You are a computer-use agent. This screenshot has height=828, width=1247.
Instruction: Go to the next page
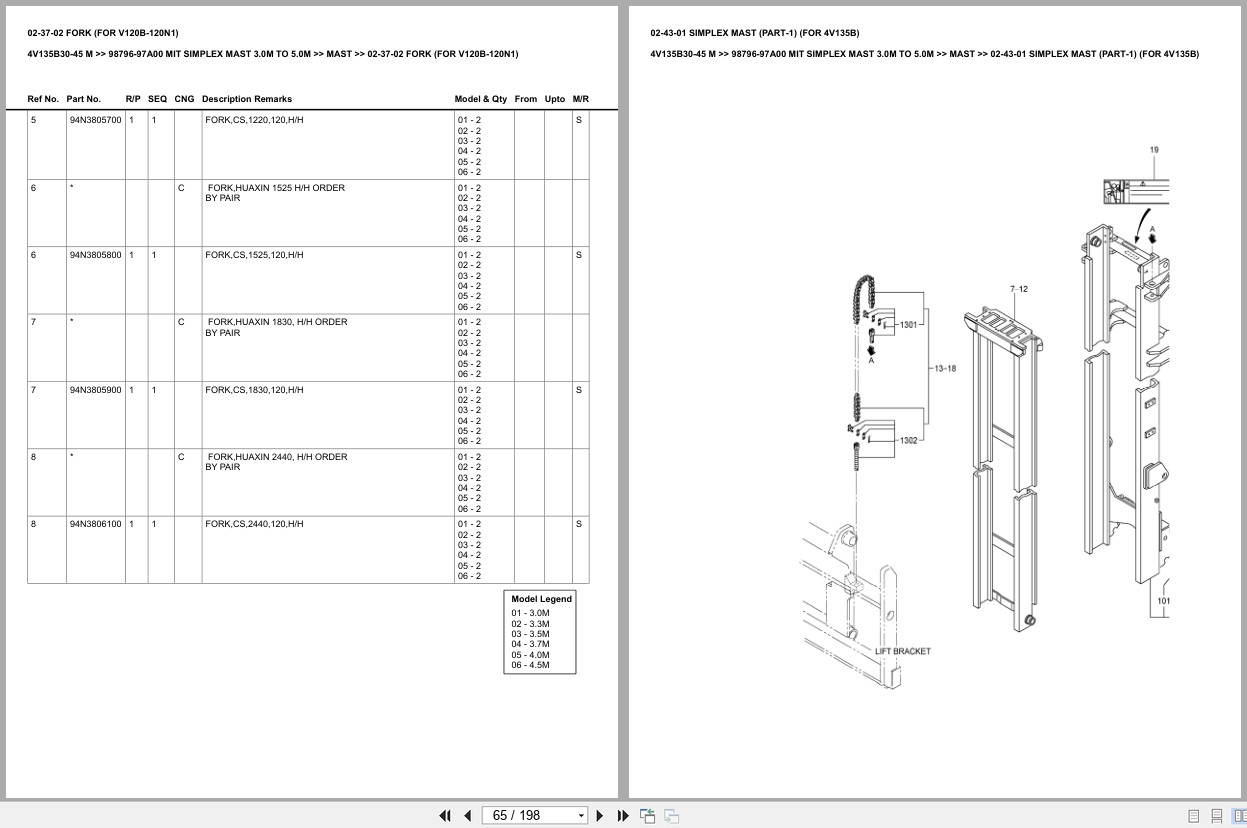[600, 815]
